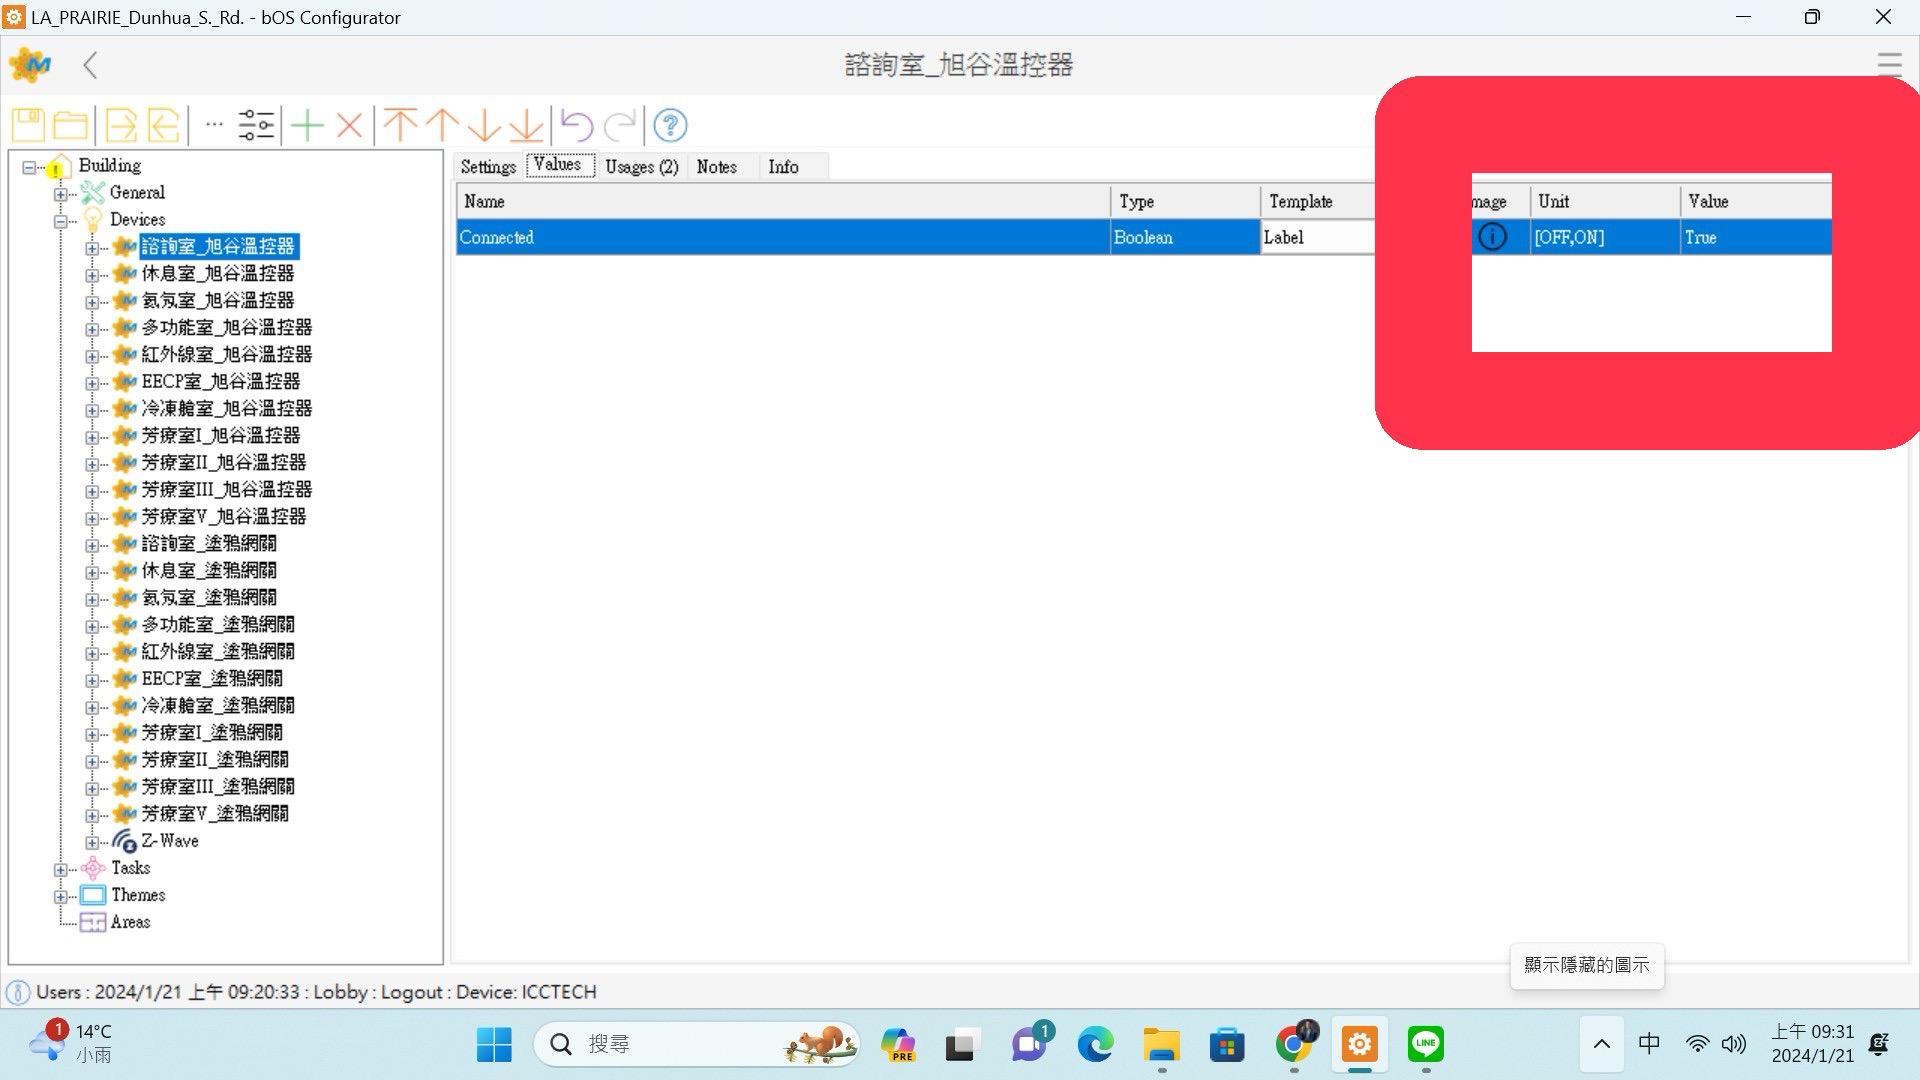This screenshot has width=1920, height=1080.
Task: Open the settings sliders toolbar icon
Action: [x=256, y=126]
